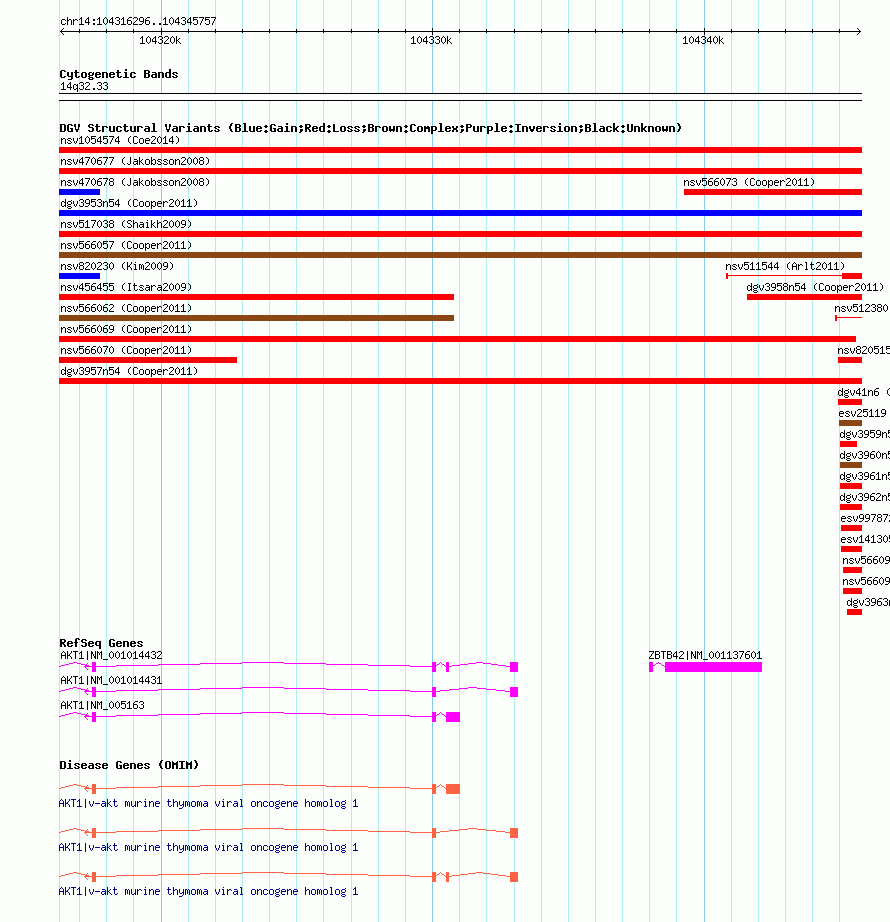Select the dgv3958n54 (Cooper2011) variant bar
The height and width of the screenshot is (922, 890).
[804, 297]
